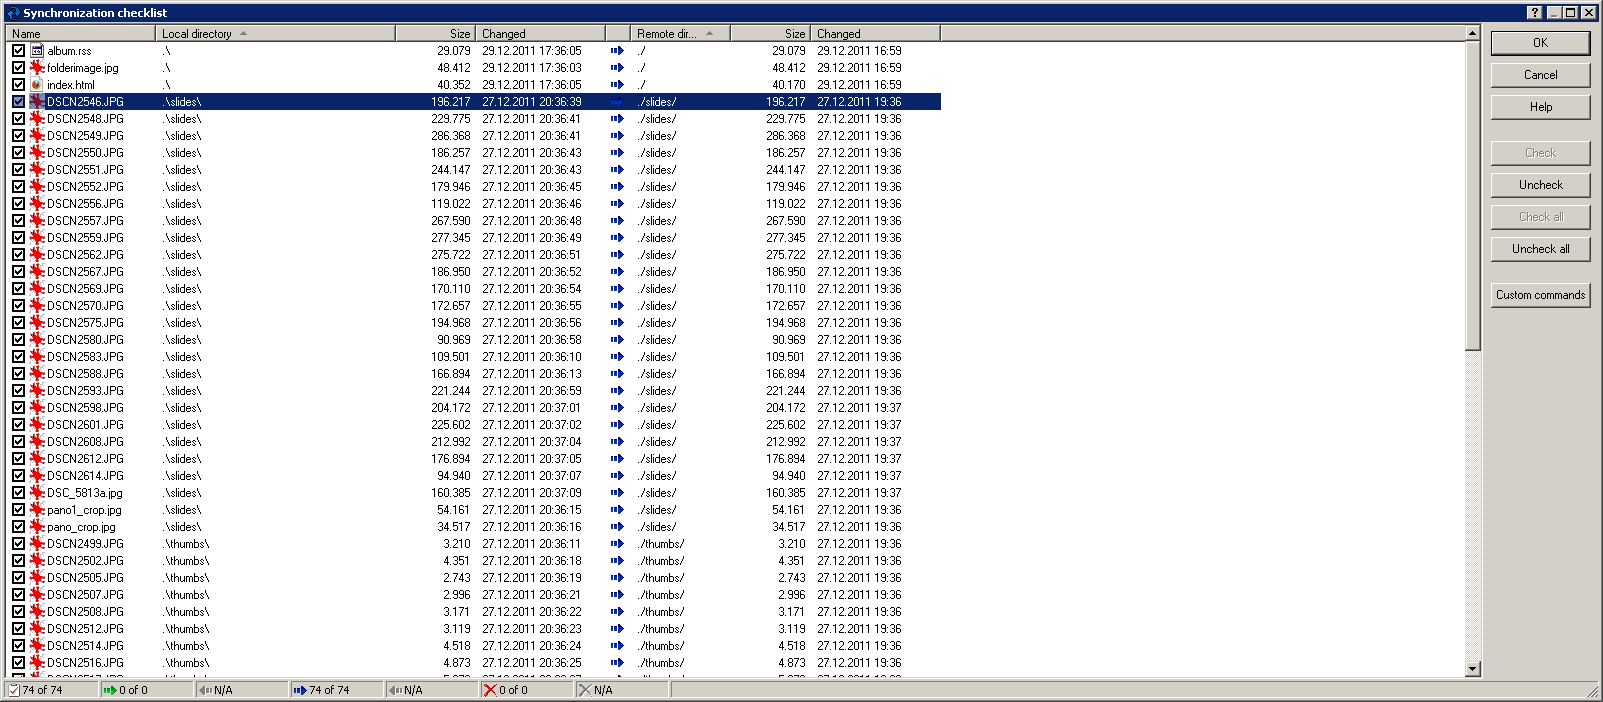Click the Firefox icon beside index.html
Screen dimensions: 1603x702
[37, 85]
